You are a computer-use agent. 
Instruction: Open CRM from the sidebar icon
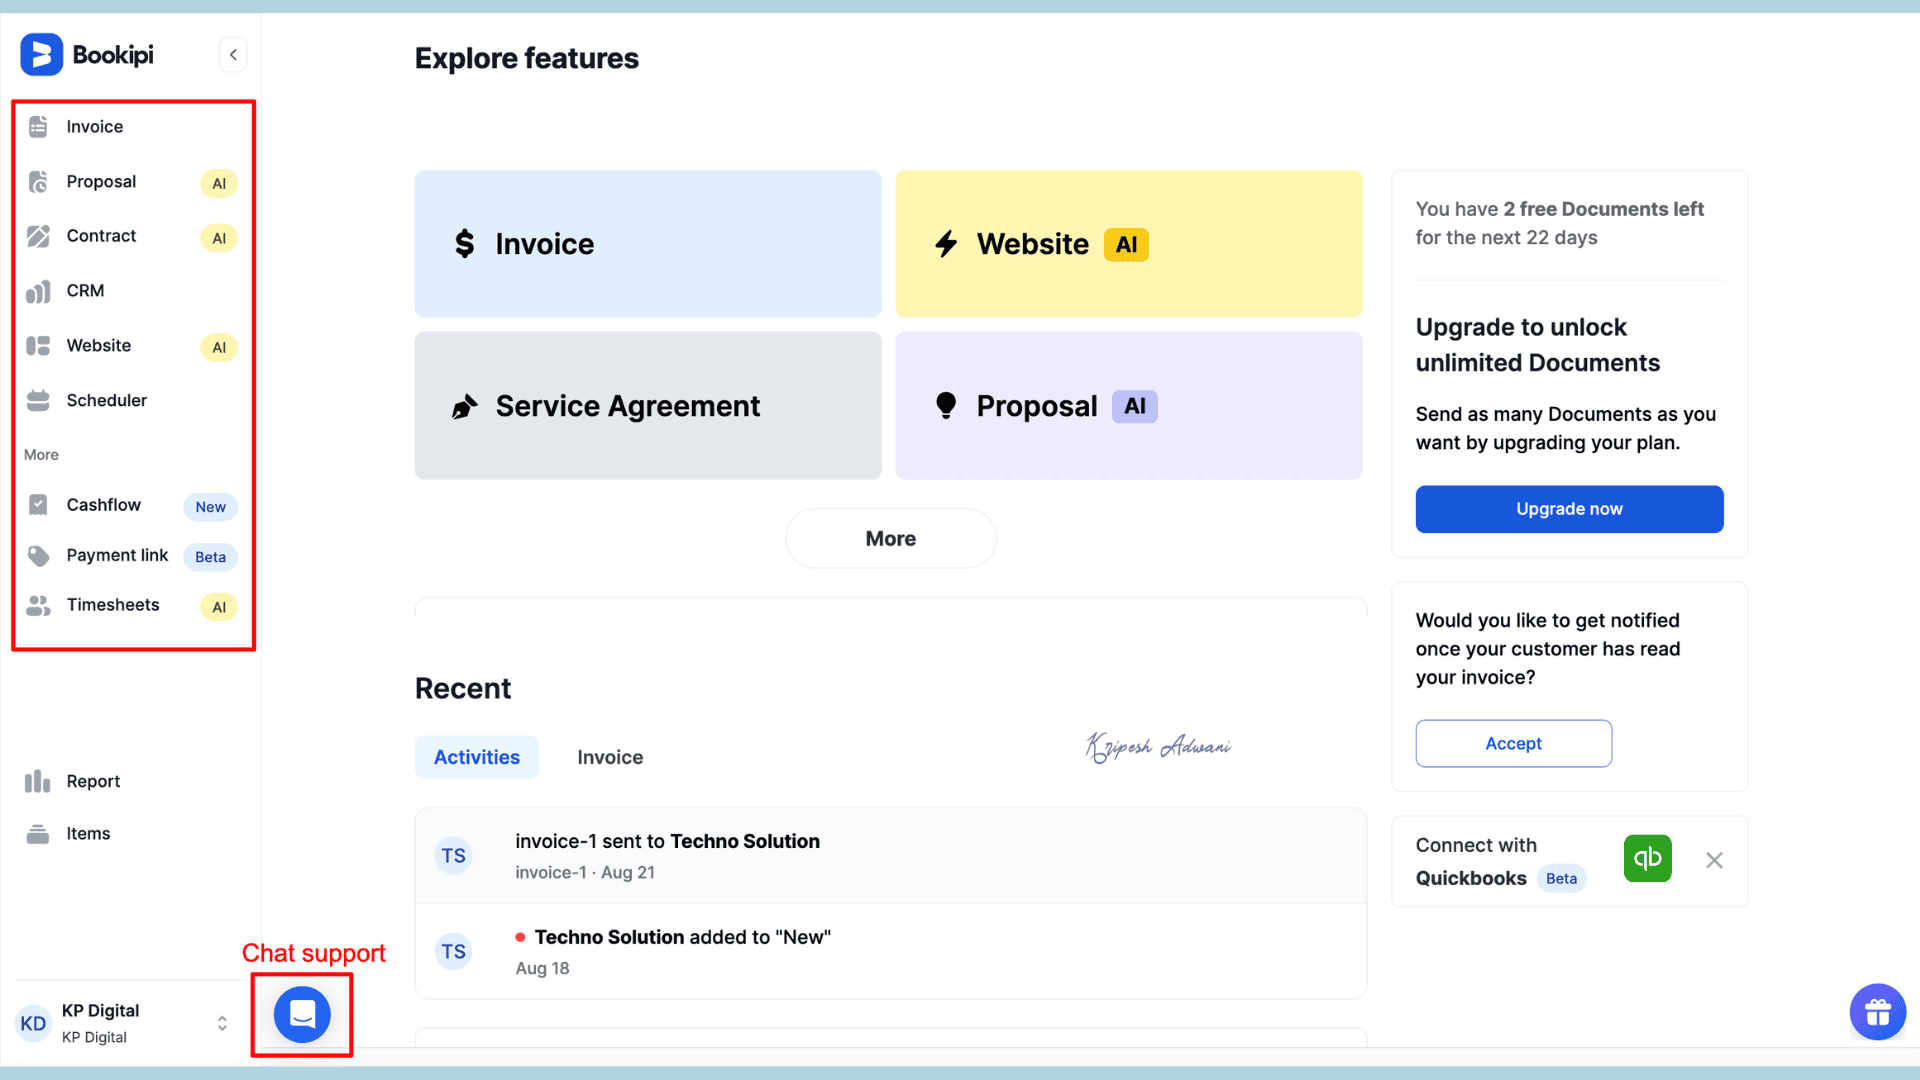click(38, 291)
